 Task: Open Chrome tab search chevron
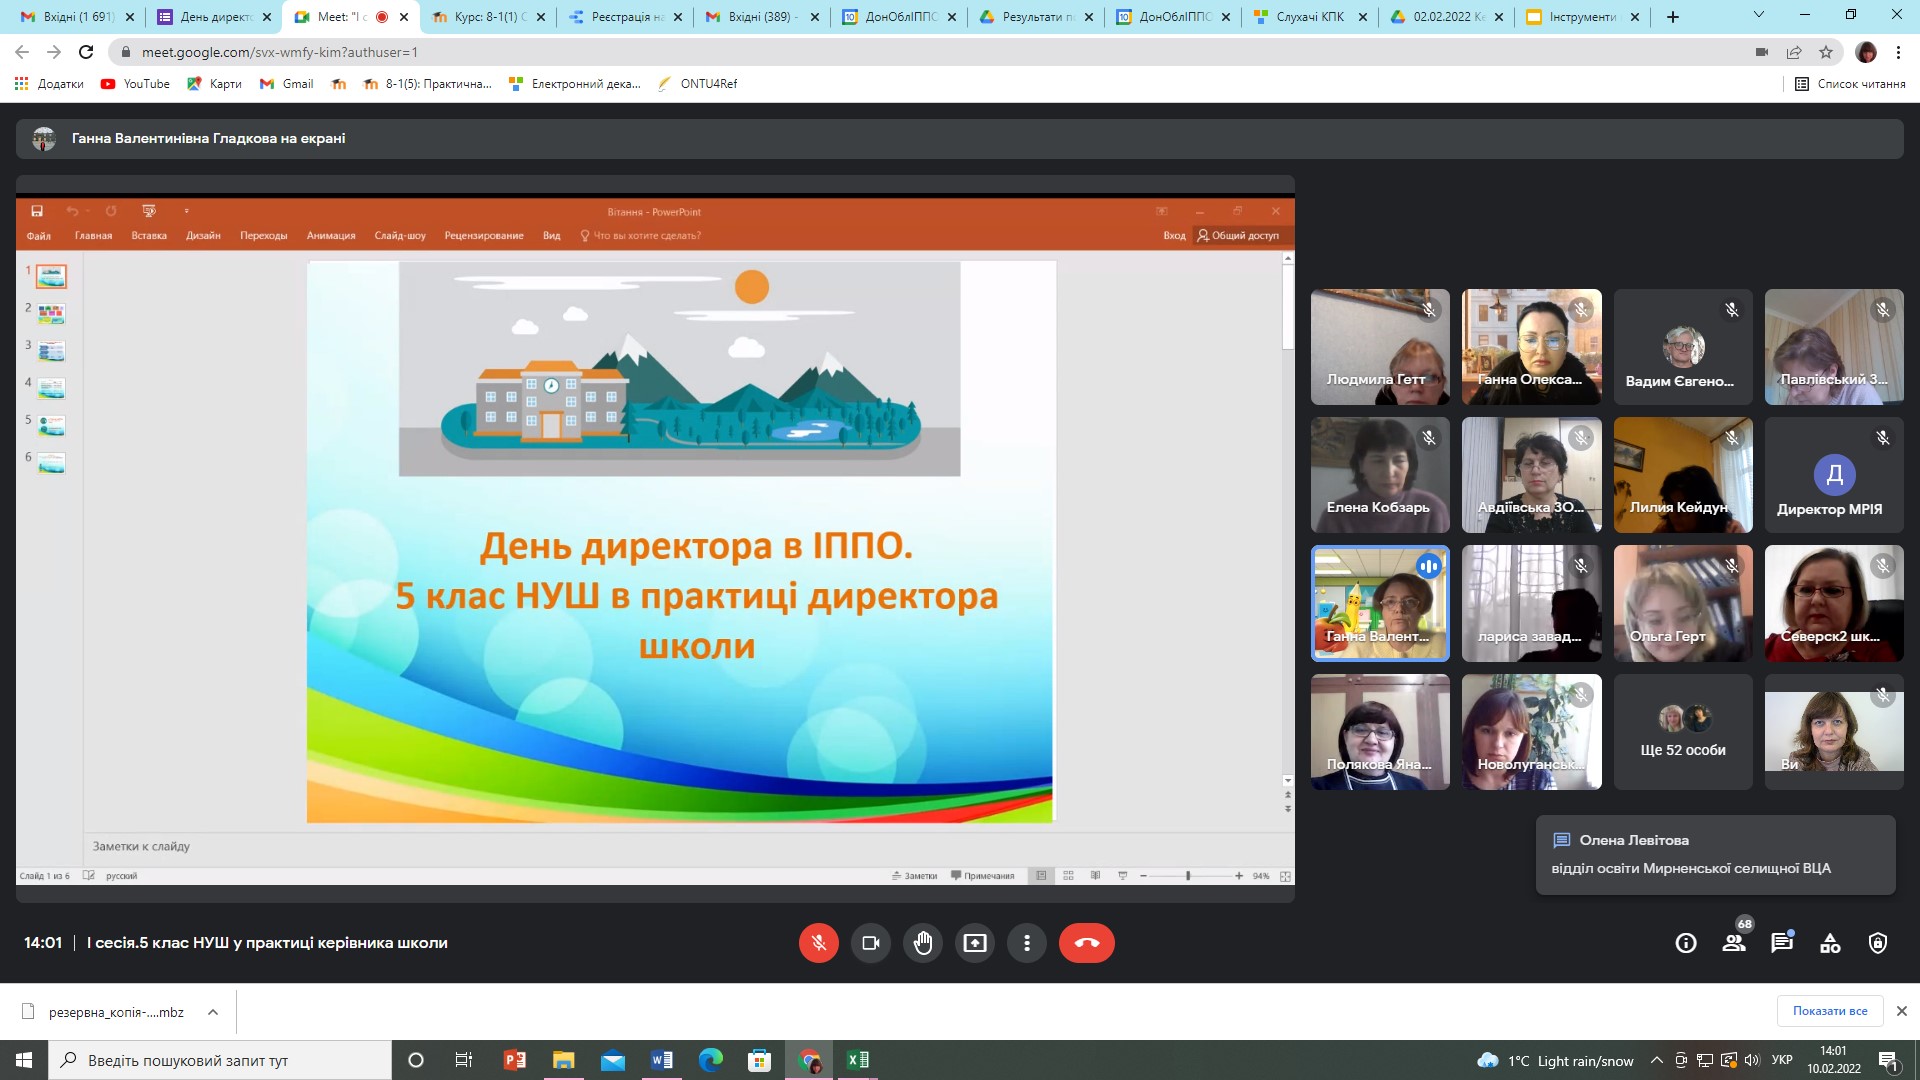click(x=1759, y=15)
